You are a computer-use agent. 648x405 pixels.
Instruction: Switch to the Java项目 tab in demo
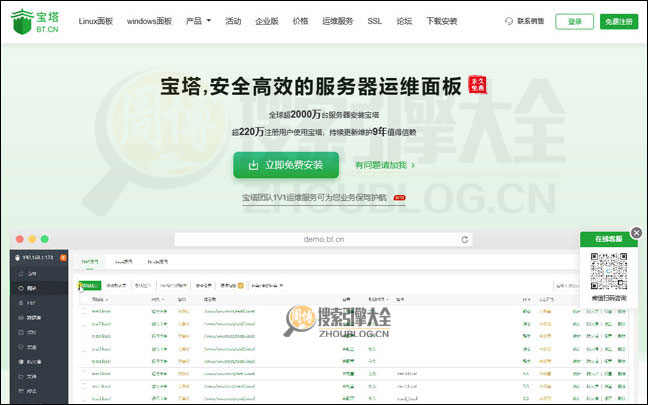coord(124,262)
